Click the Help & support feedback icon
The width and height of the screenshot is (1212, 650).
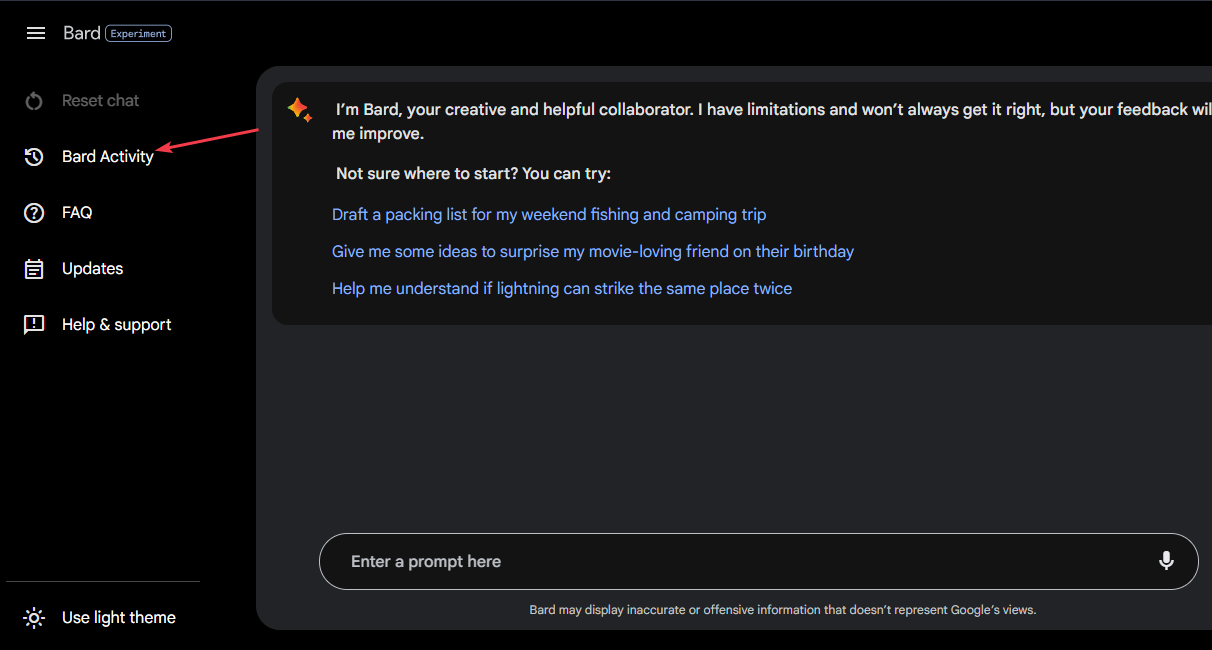pyautogui.click(x=34, y=325)
